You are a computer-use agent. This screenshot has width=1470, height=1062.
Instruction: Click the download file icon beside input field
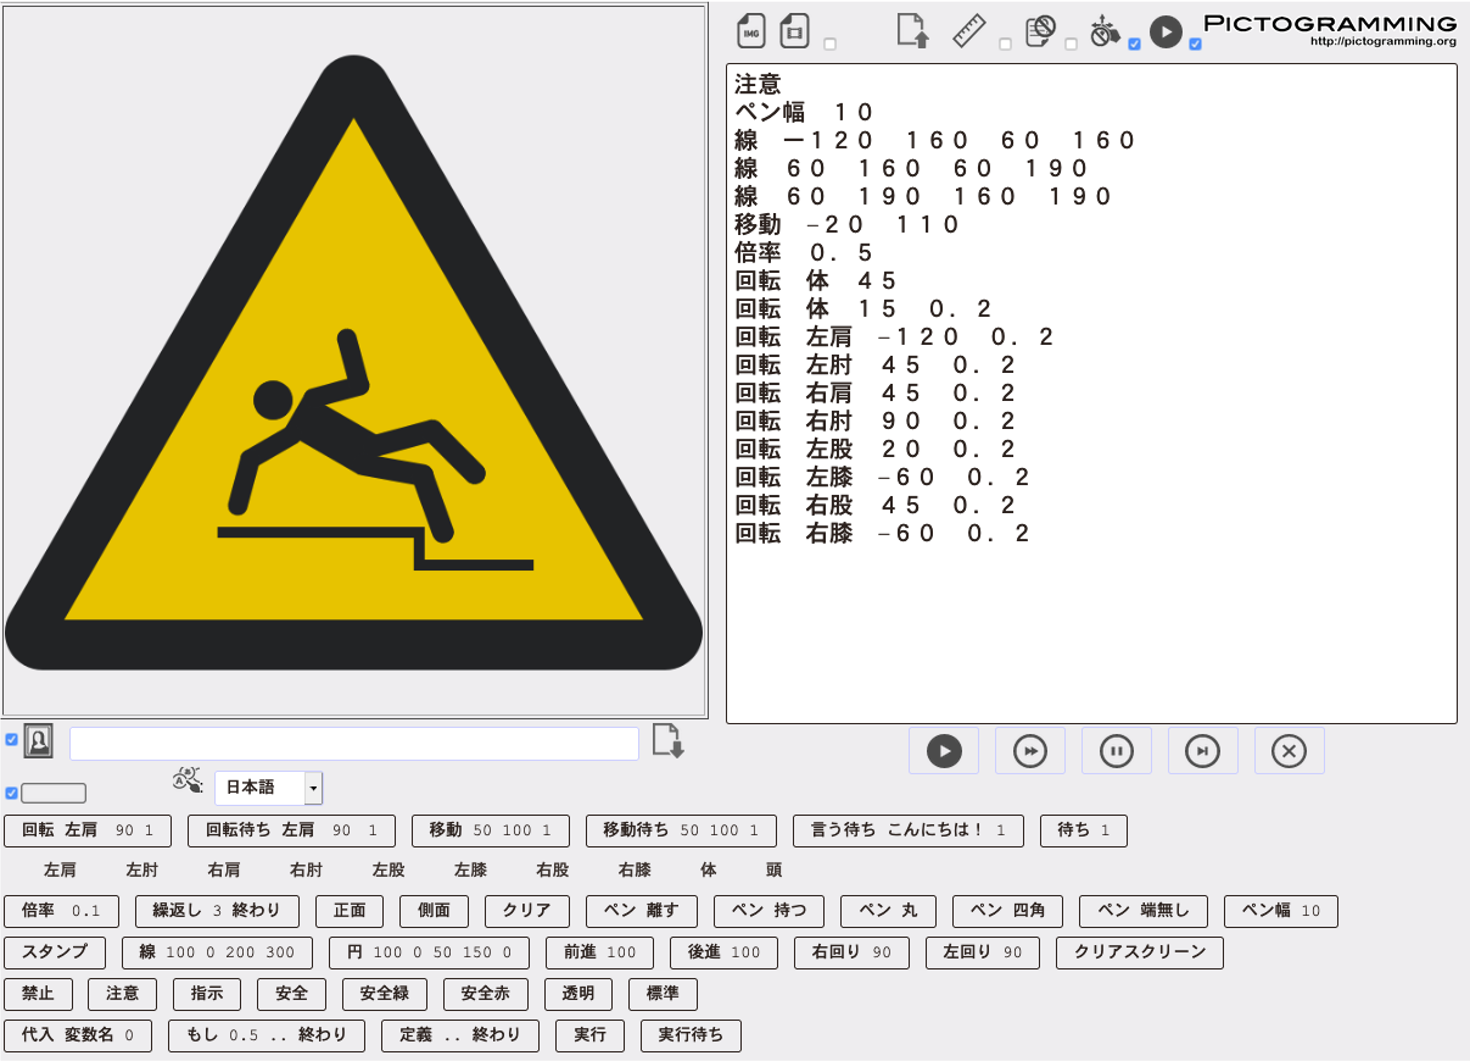668,741
